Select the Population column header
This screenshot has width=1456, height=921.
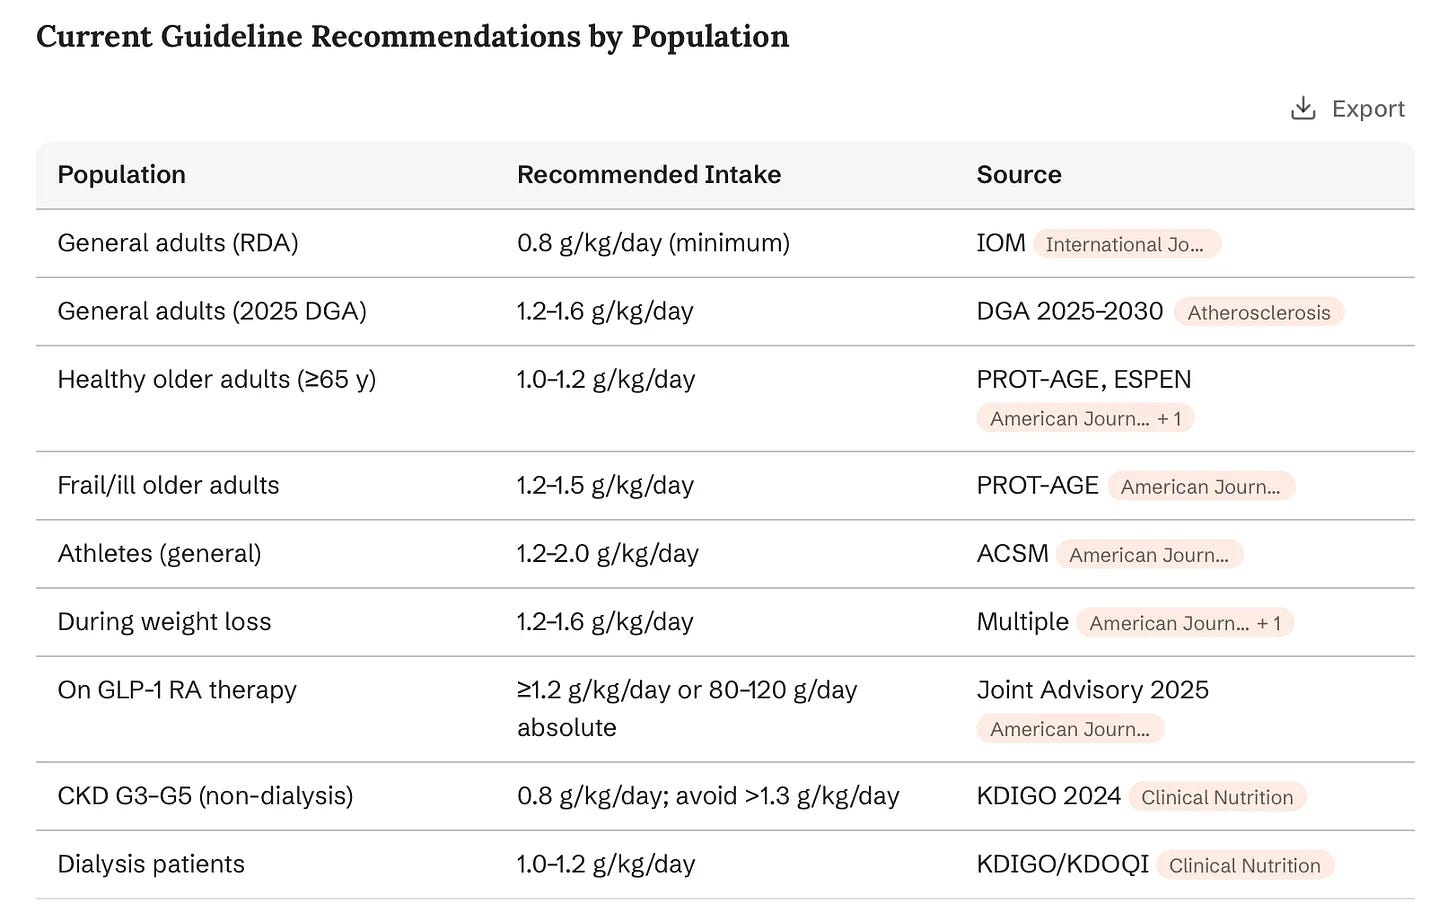click(x=122, y=174)
